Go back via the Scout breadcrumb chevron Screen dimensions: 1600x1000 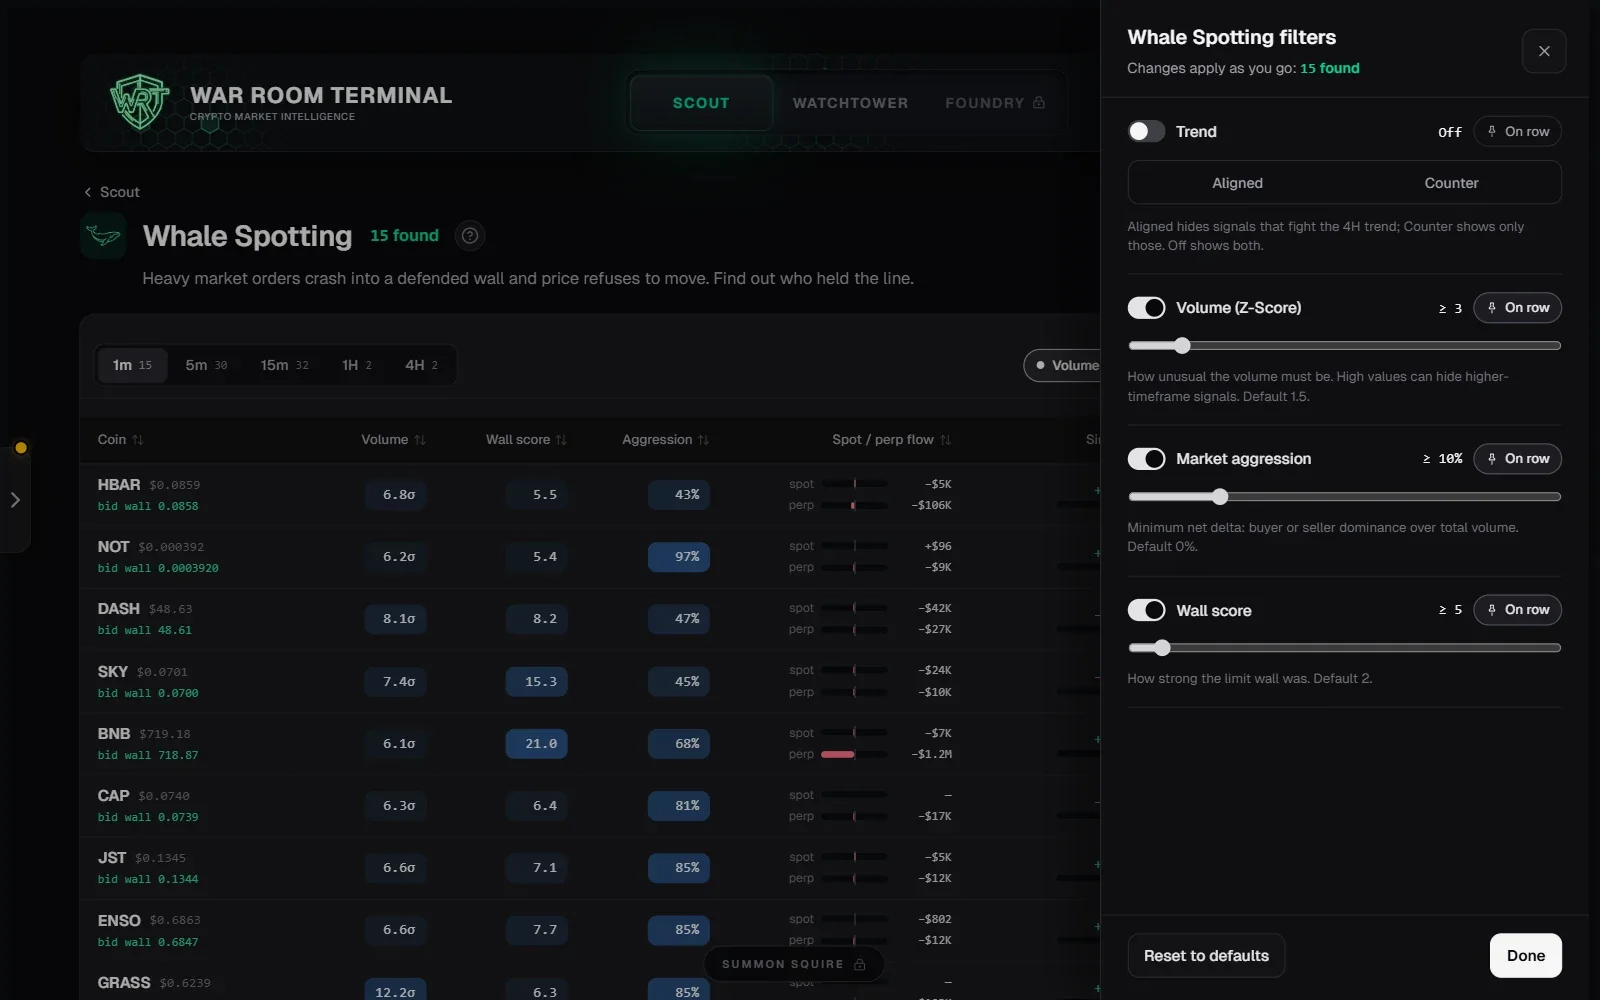click(x=88, y=192)
